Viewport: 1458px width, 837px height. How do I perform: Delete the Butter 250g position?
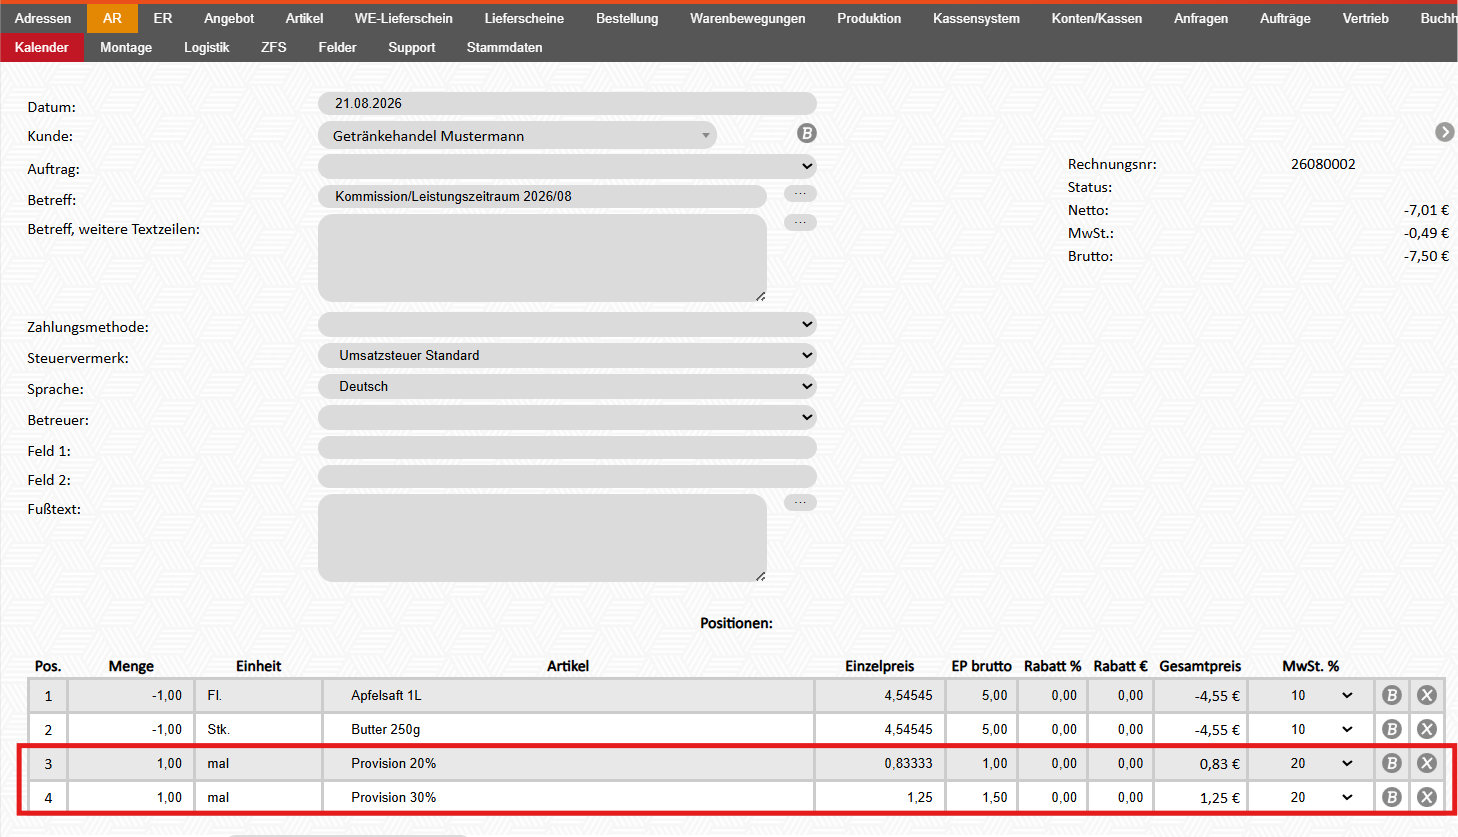[x=1427, y=730]
